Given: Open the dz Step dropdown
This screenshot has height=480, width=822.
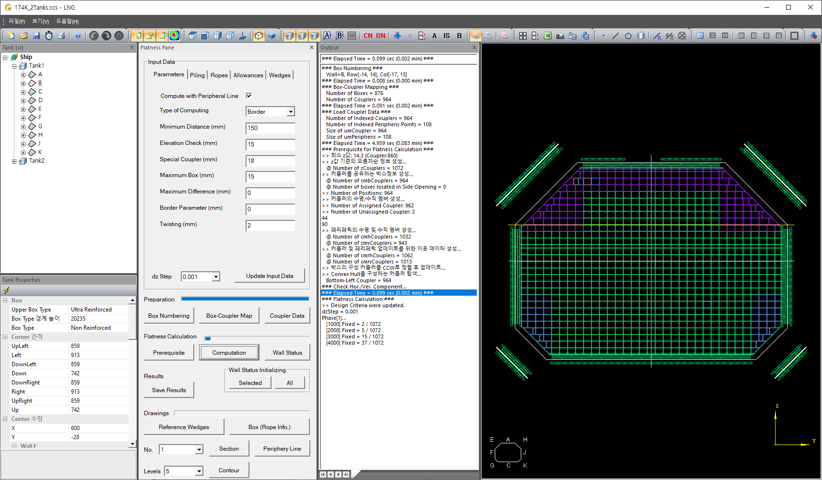Looking at the screenshot, I should [215, 277].
